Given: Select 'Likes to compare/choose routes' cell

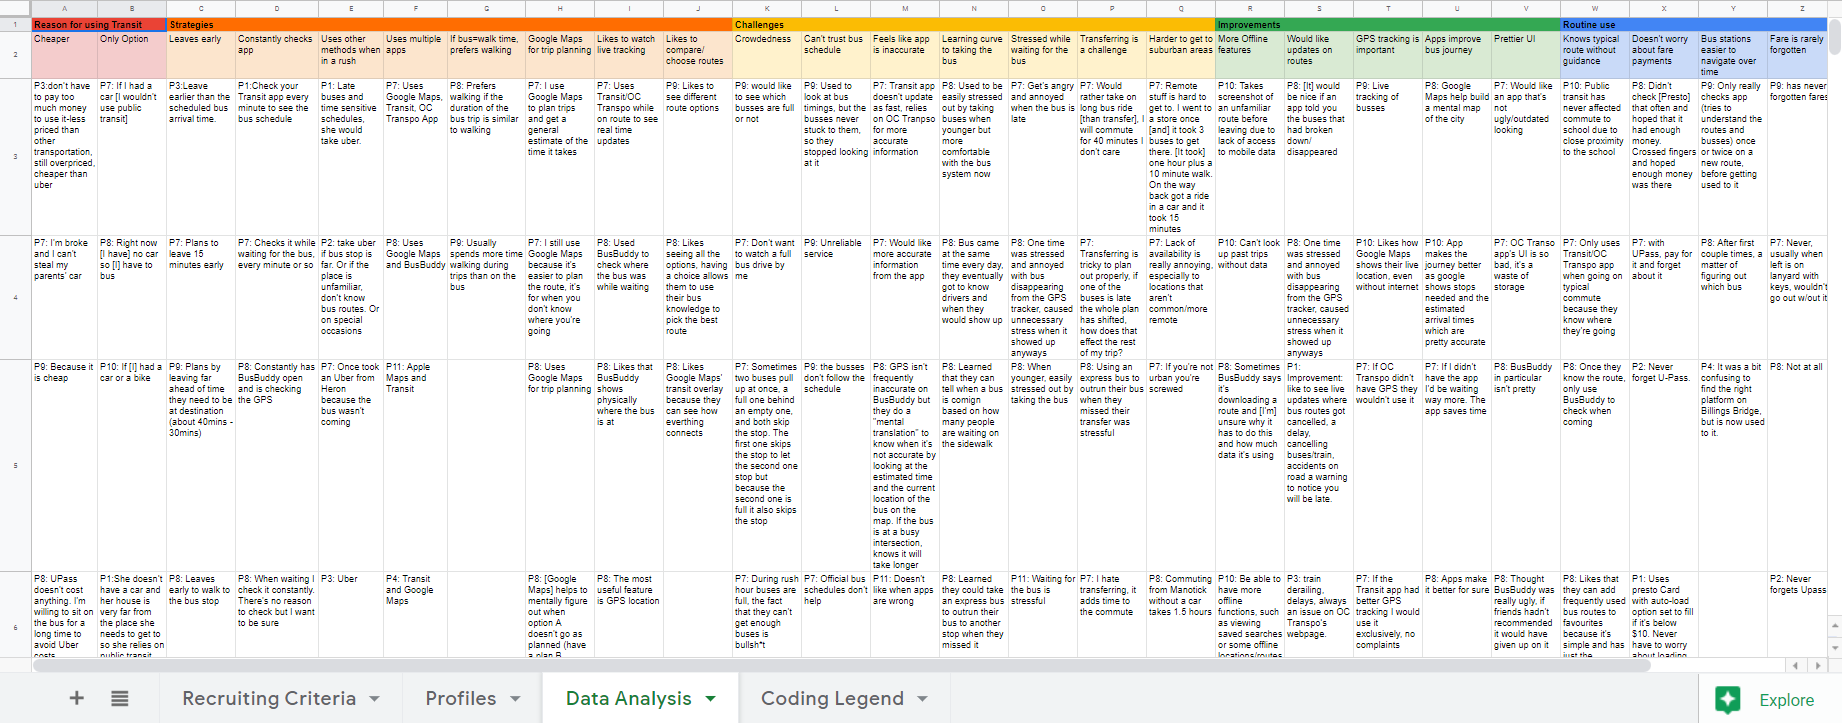Looking at the screenshot, I should point(698,55).
